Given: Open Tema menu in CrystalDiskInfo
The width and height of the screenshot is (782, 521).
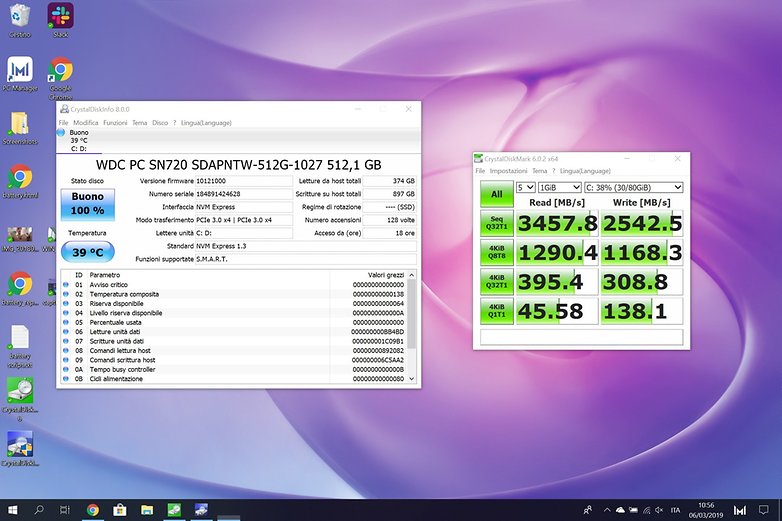Looking at the screenshot, I should [x=140, y=123].
